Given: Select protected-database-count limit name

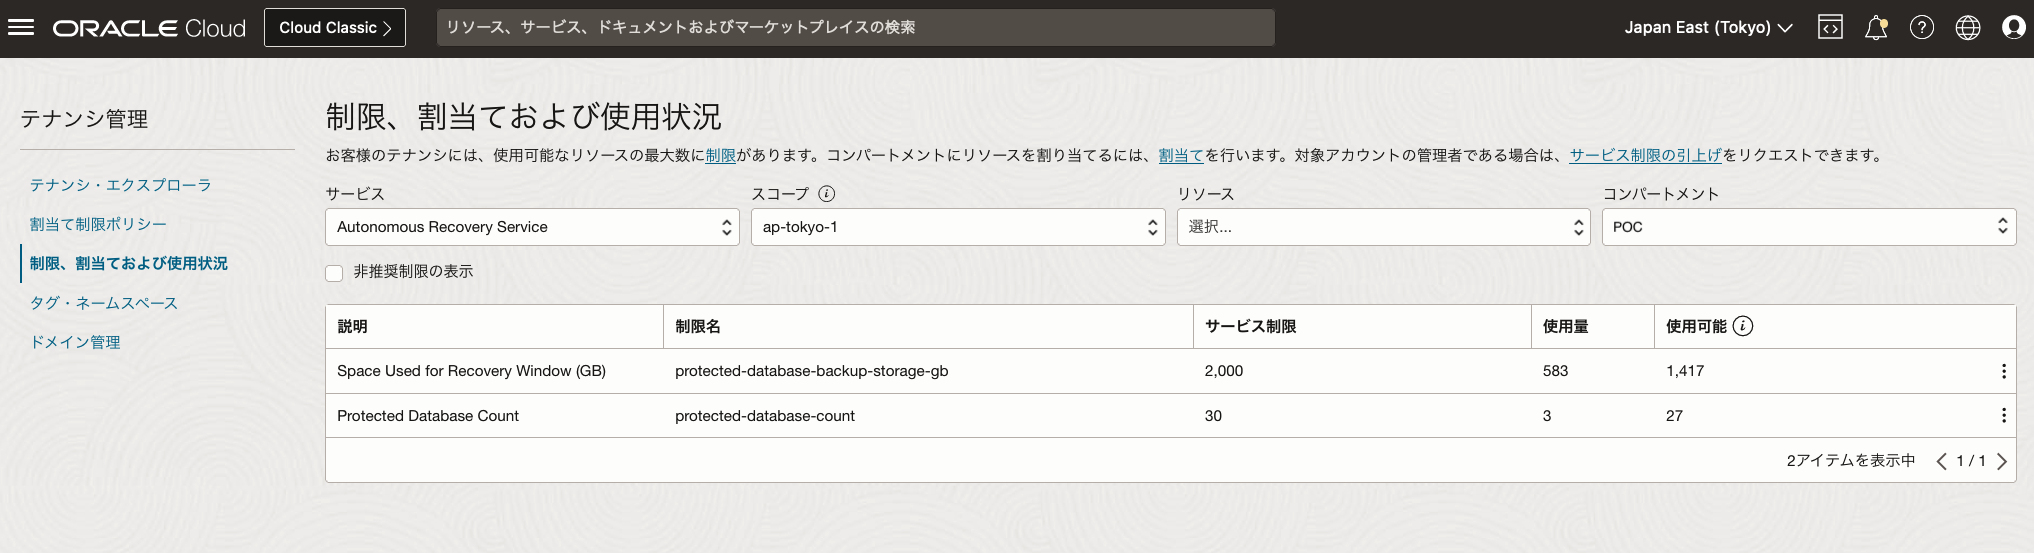Looking at the screenshot, I should 765,416.
